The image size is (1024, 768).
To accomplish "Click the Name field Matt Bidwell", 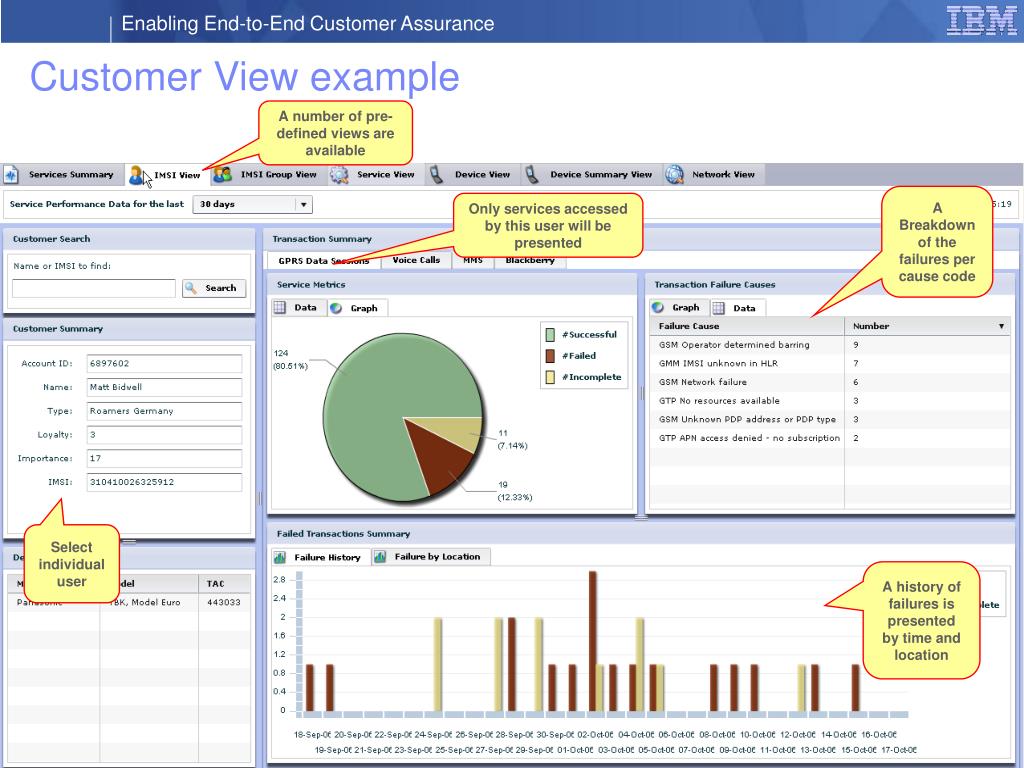I will pyautogui.click(x=164, y=387).
